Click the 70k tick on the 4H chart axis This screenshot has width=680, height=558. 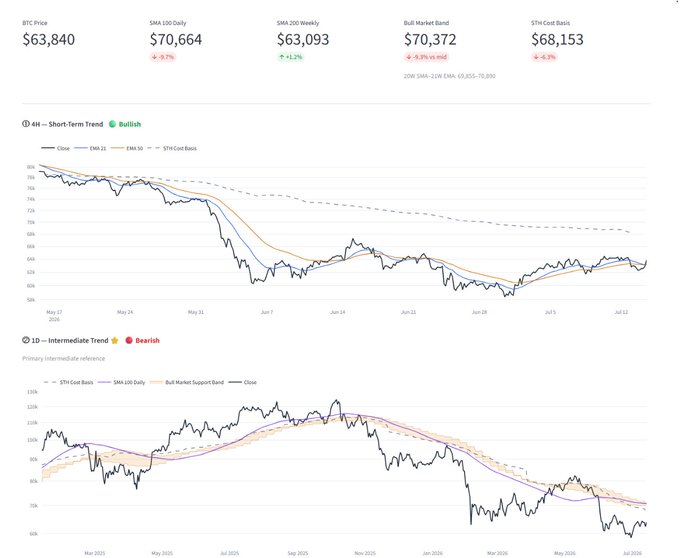[x=31, y=222]
